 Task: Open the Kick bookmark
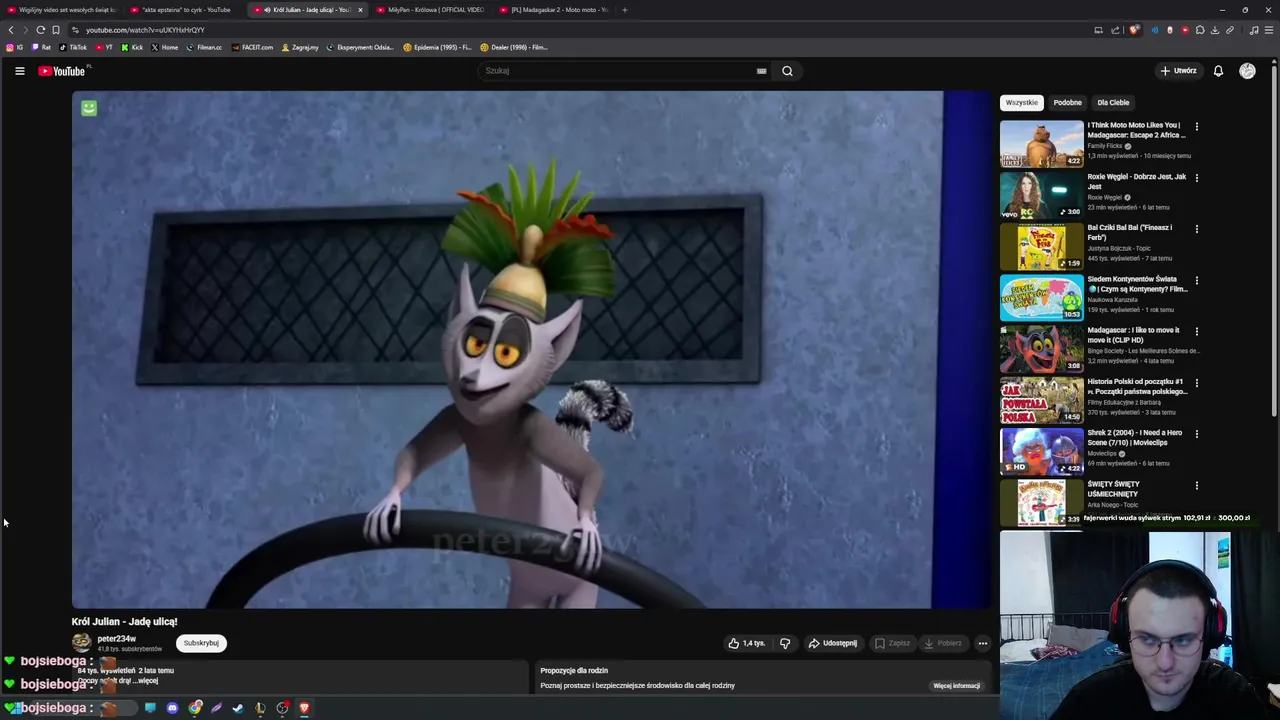click(x=132, y=47)
